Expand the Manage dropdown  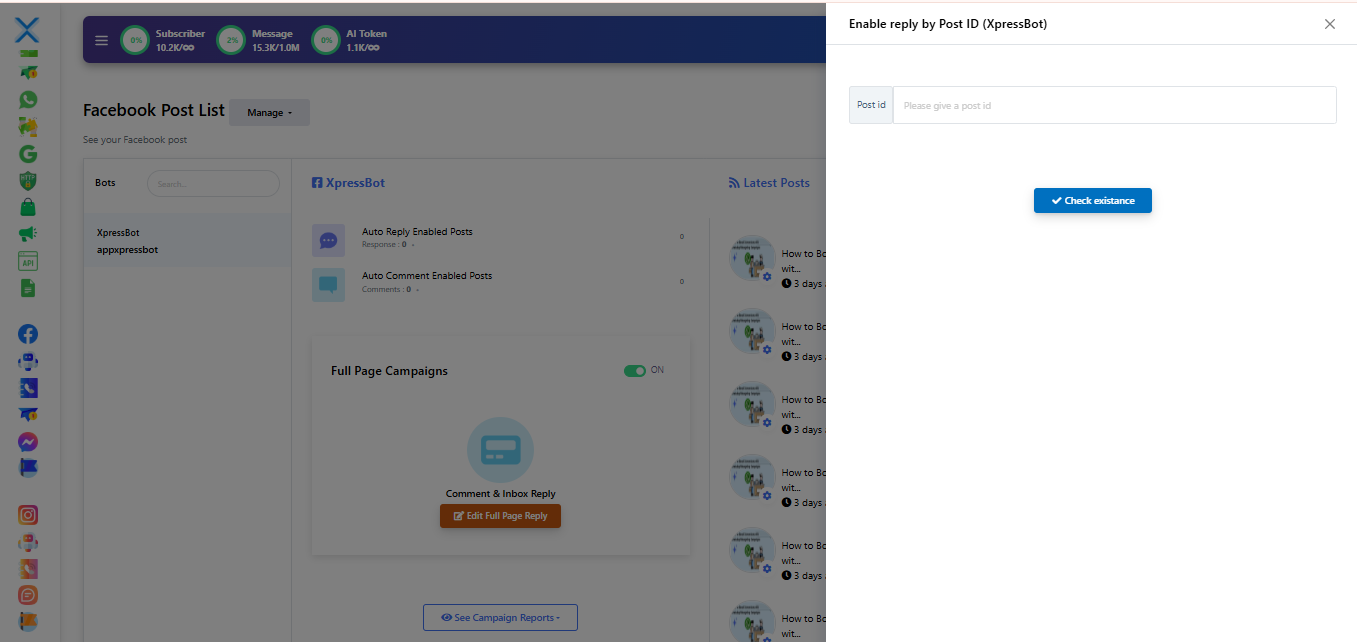[269, 113]
